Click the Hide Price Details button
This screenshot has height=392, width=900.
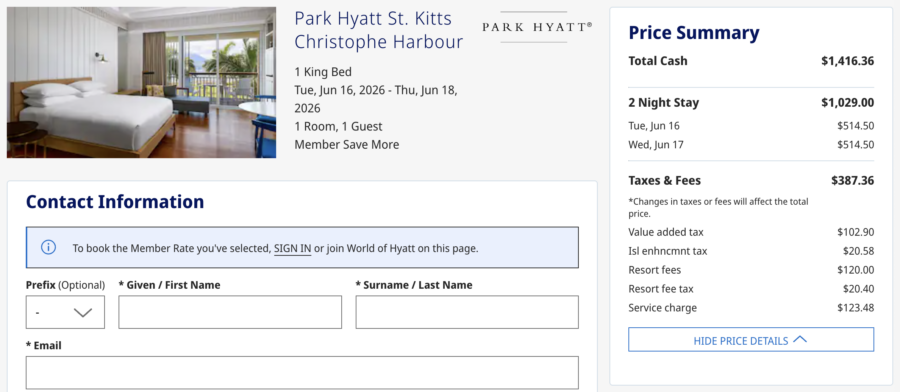(x=751, y=340)
